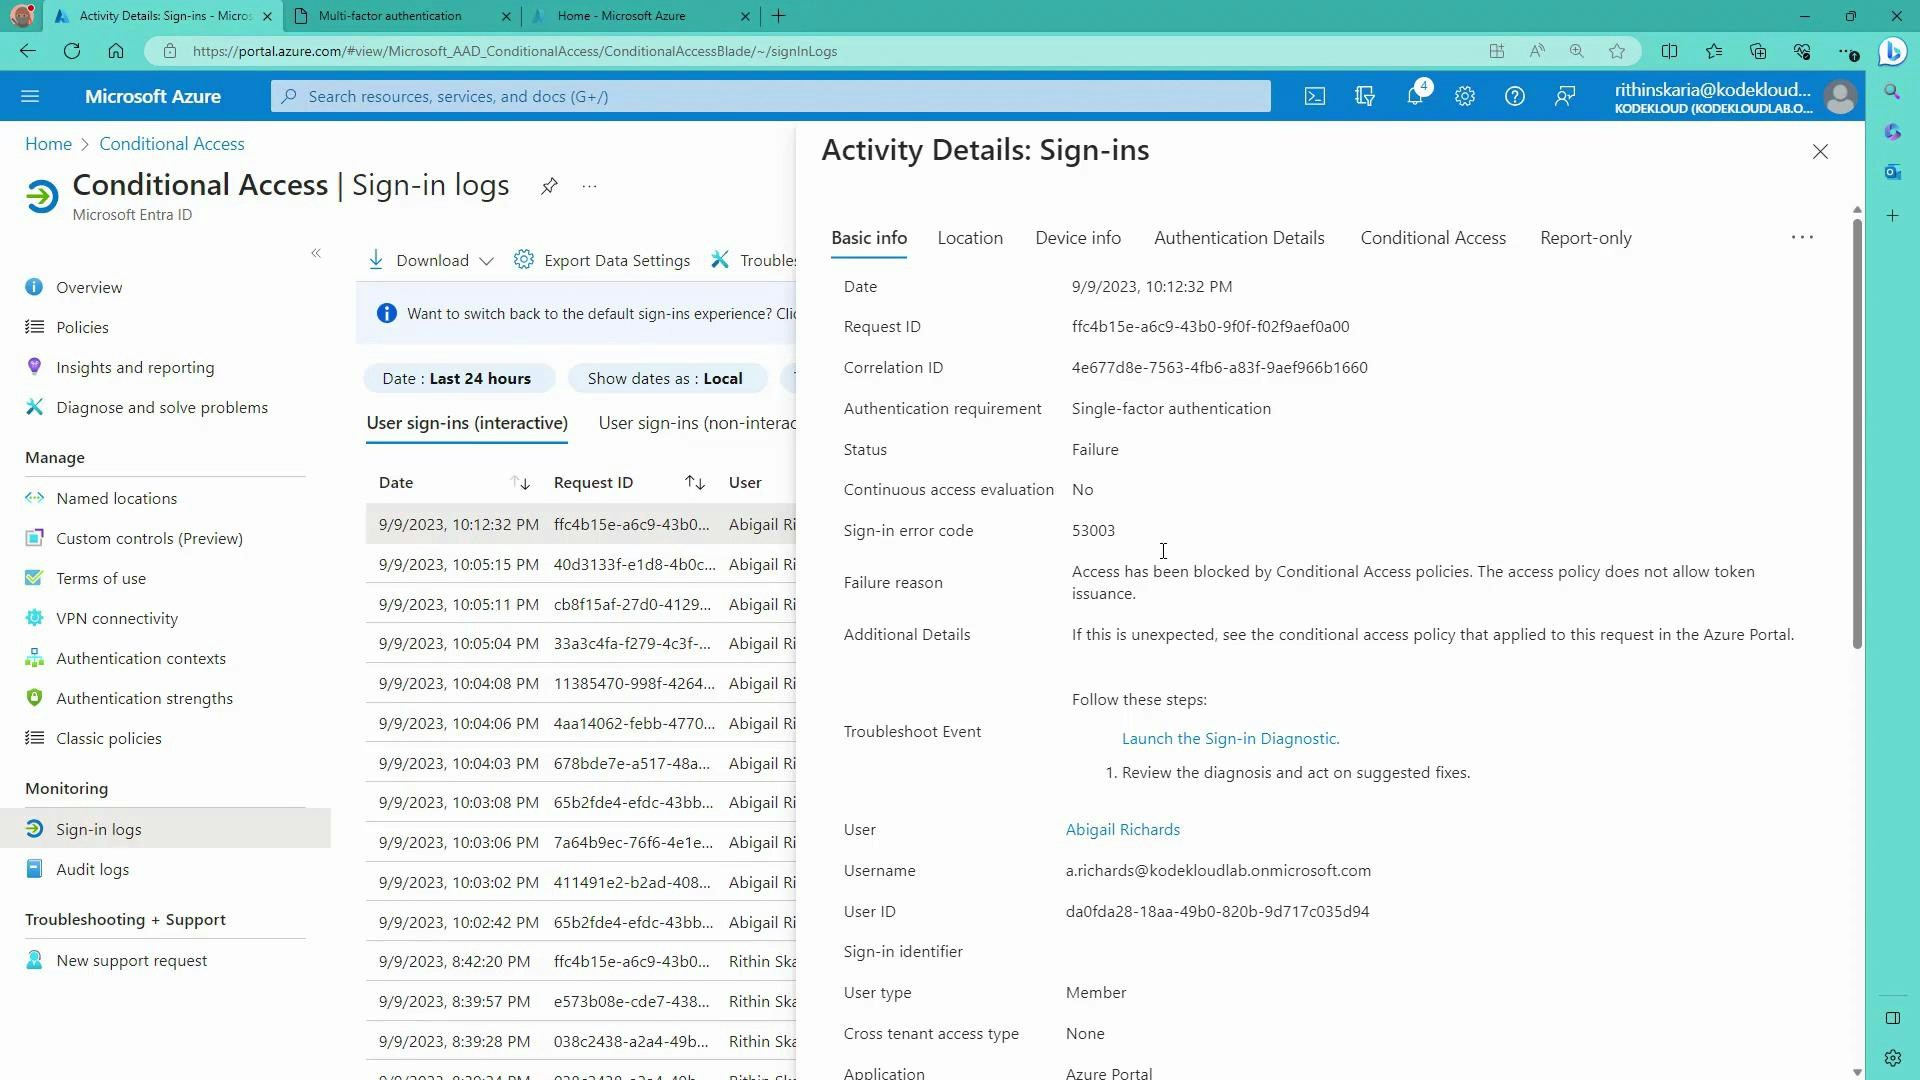Click the Troubleshoot icon in the toolbar
Image resolution: width=1920 pixels, height=1080 pixels.
pos(721,259)
